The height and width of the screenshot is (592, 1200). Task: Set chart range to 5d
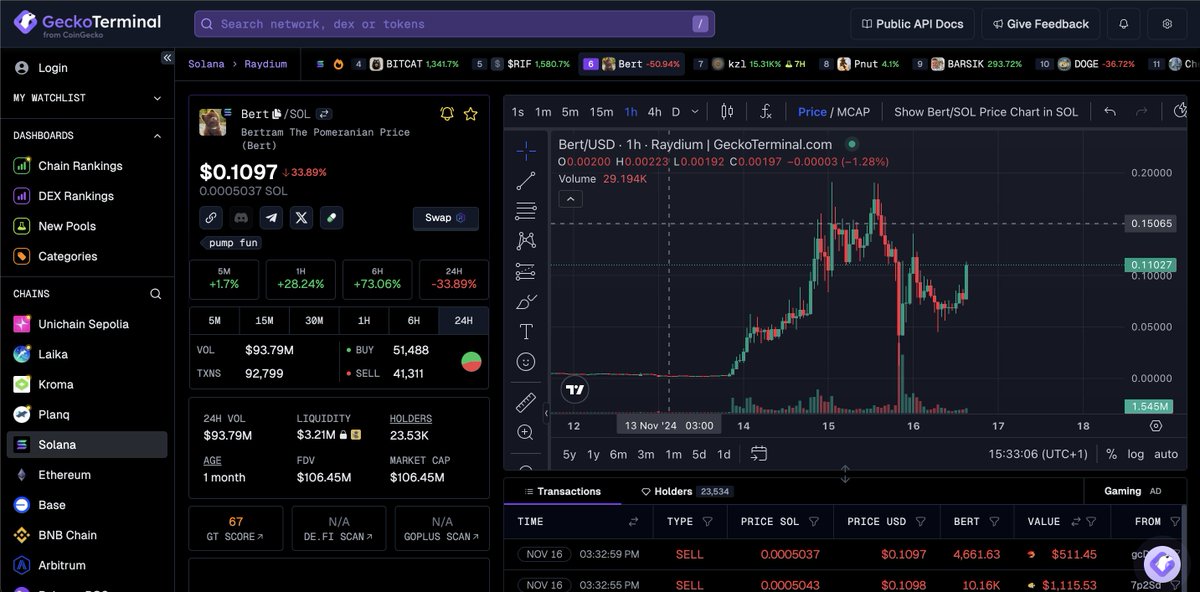[x=699, y=454]
